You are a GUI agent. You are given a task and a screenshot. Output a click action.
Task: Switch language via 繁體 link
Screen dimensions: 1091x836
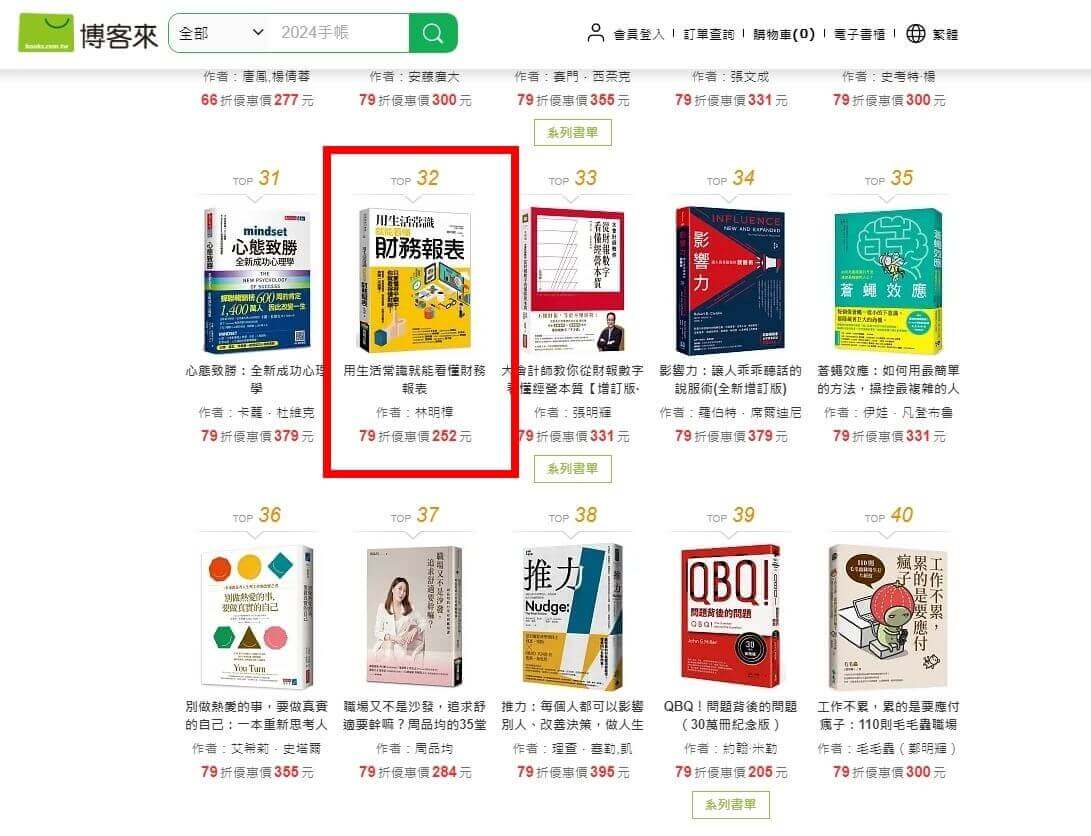click(x=945, y=34)
